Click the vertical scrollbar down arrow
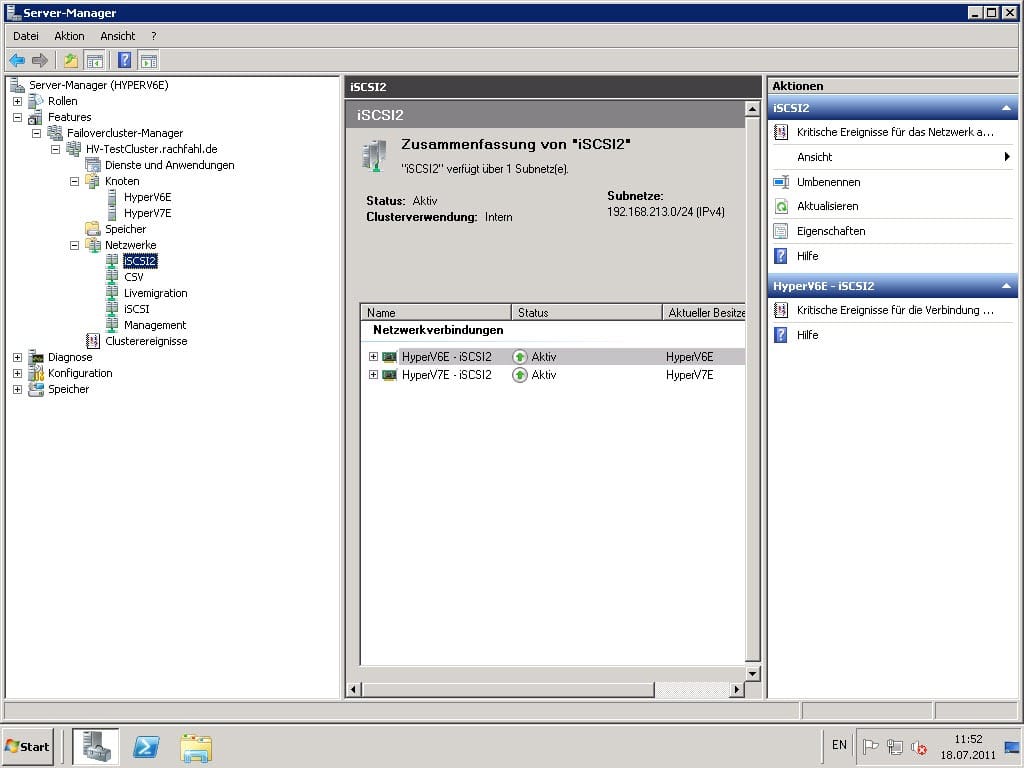 [752, 673]
